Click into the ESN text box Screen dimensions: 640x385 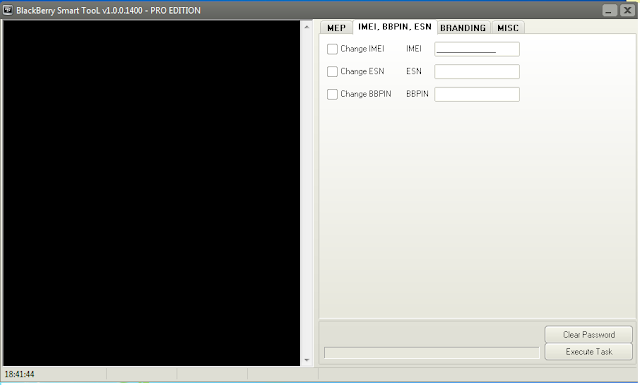477,71
